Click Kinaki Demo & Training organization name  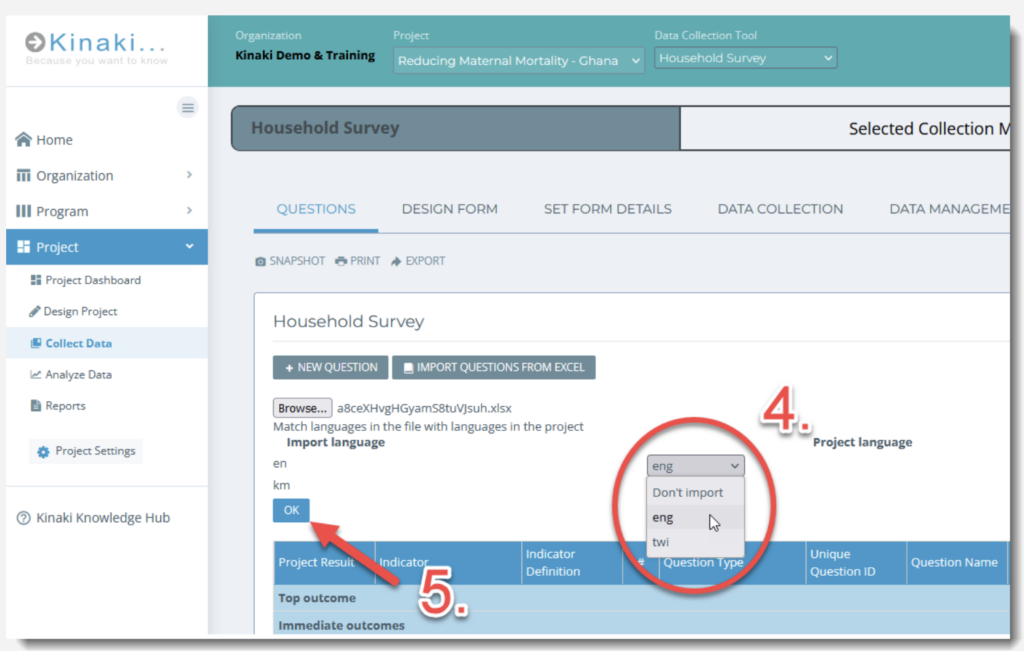305,56
